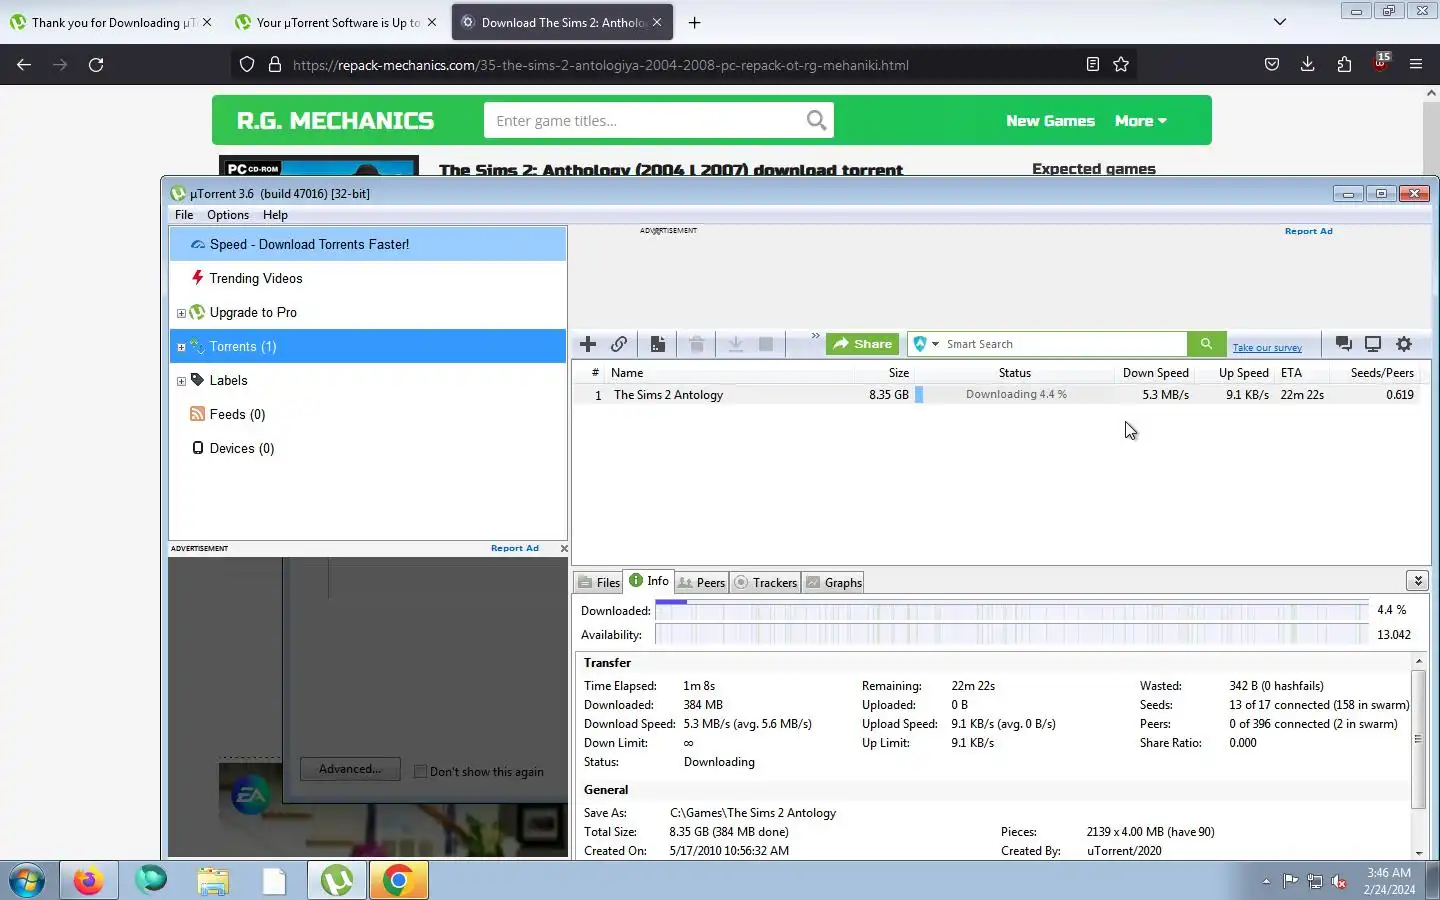Open the More dropdown on website
Image resolution: width=1440 pixels, height=900 pixels.
point(1141,121)
